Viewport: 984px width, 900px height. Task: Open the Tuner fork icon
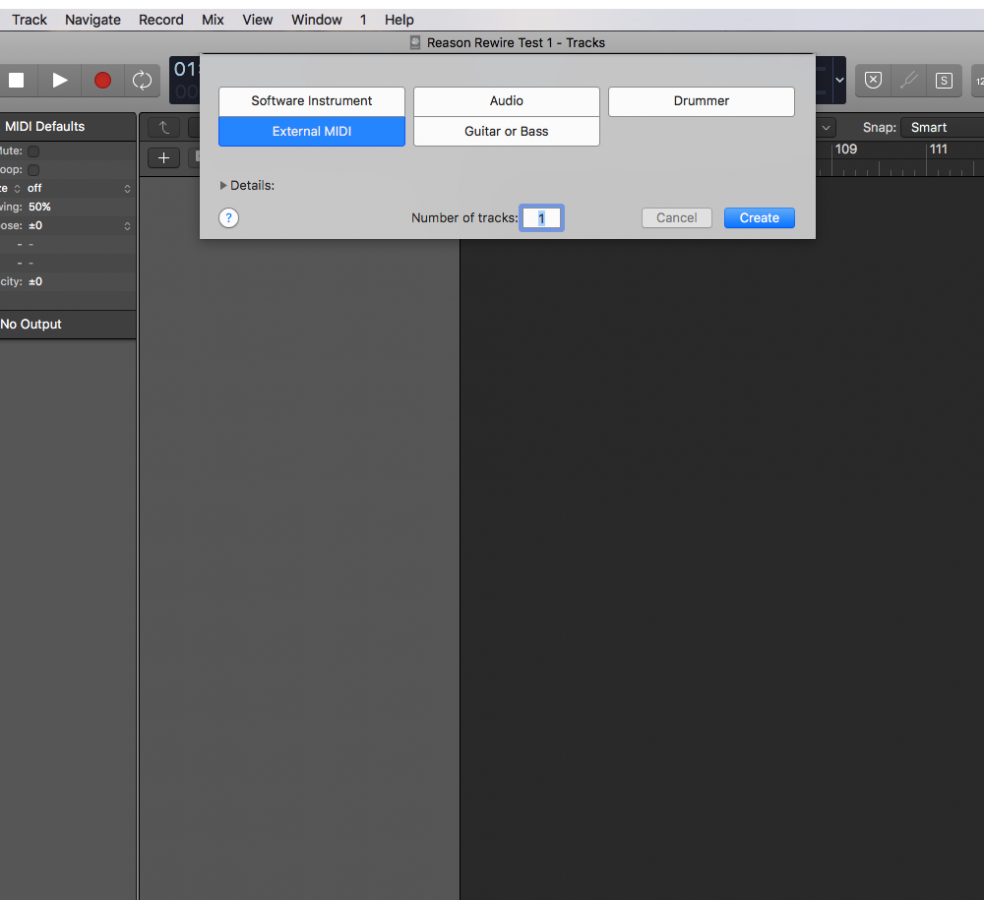(x=908, y=80)
